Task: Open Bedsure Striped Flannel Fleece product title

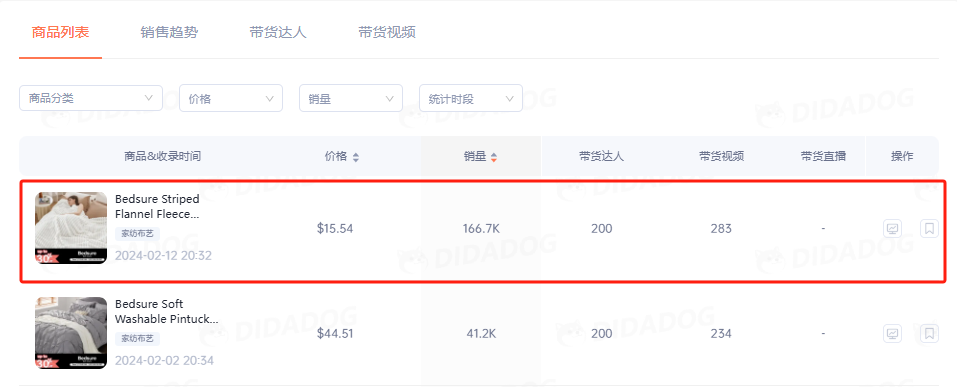Action: click(x=157, y=207)
